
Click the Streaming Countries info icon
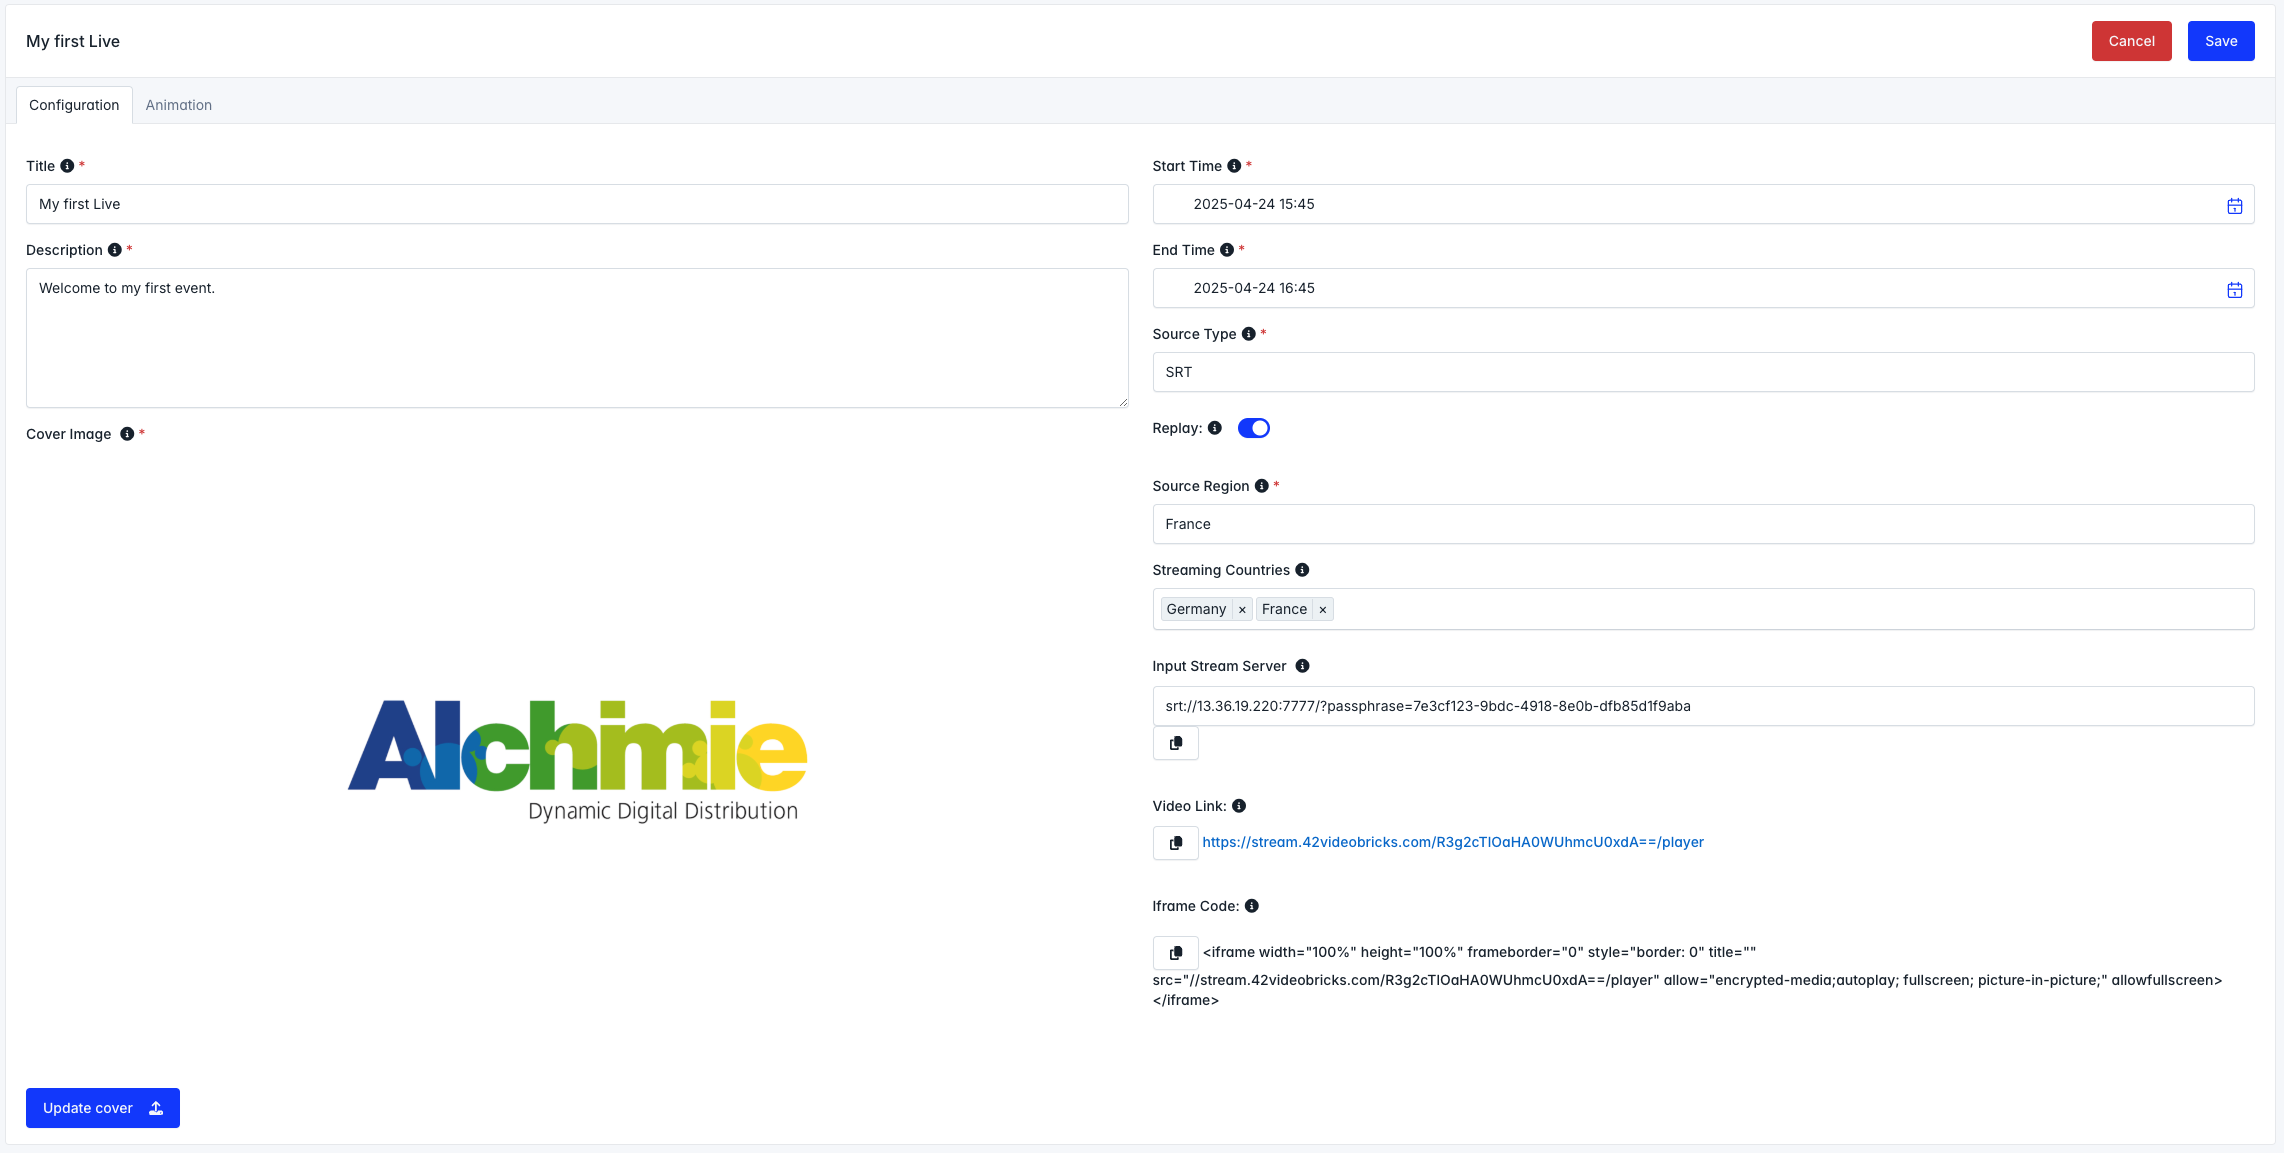1302,570
